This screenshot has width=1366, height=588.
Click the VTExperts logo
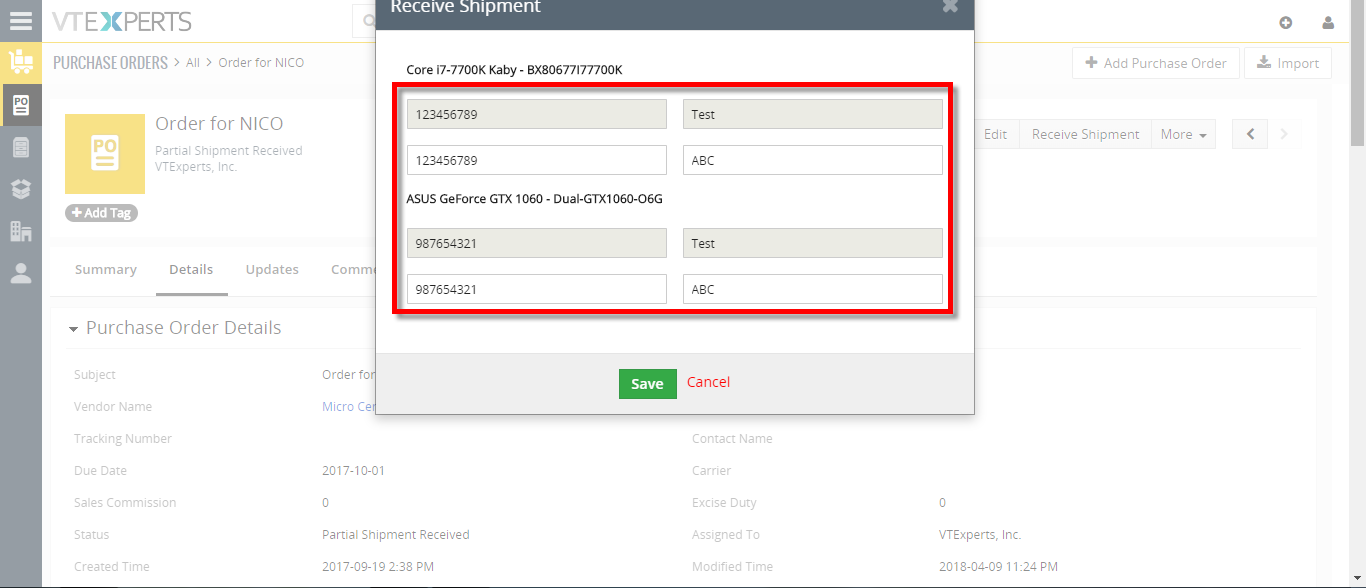(121, 21)
